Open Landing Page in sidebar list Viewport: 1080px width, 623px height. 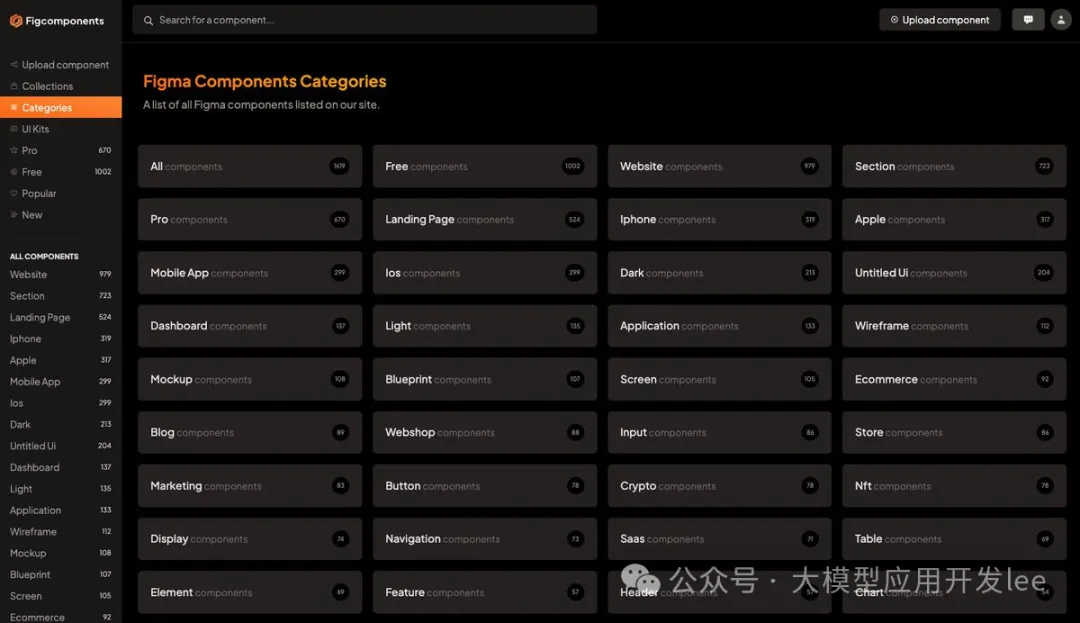61,317
